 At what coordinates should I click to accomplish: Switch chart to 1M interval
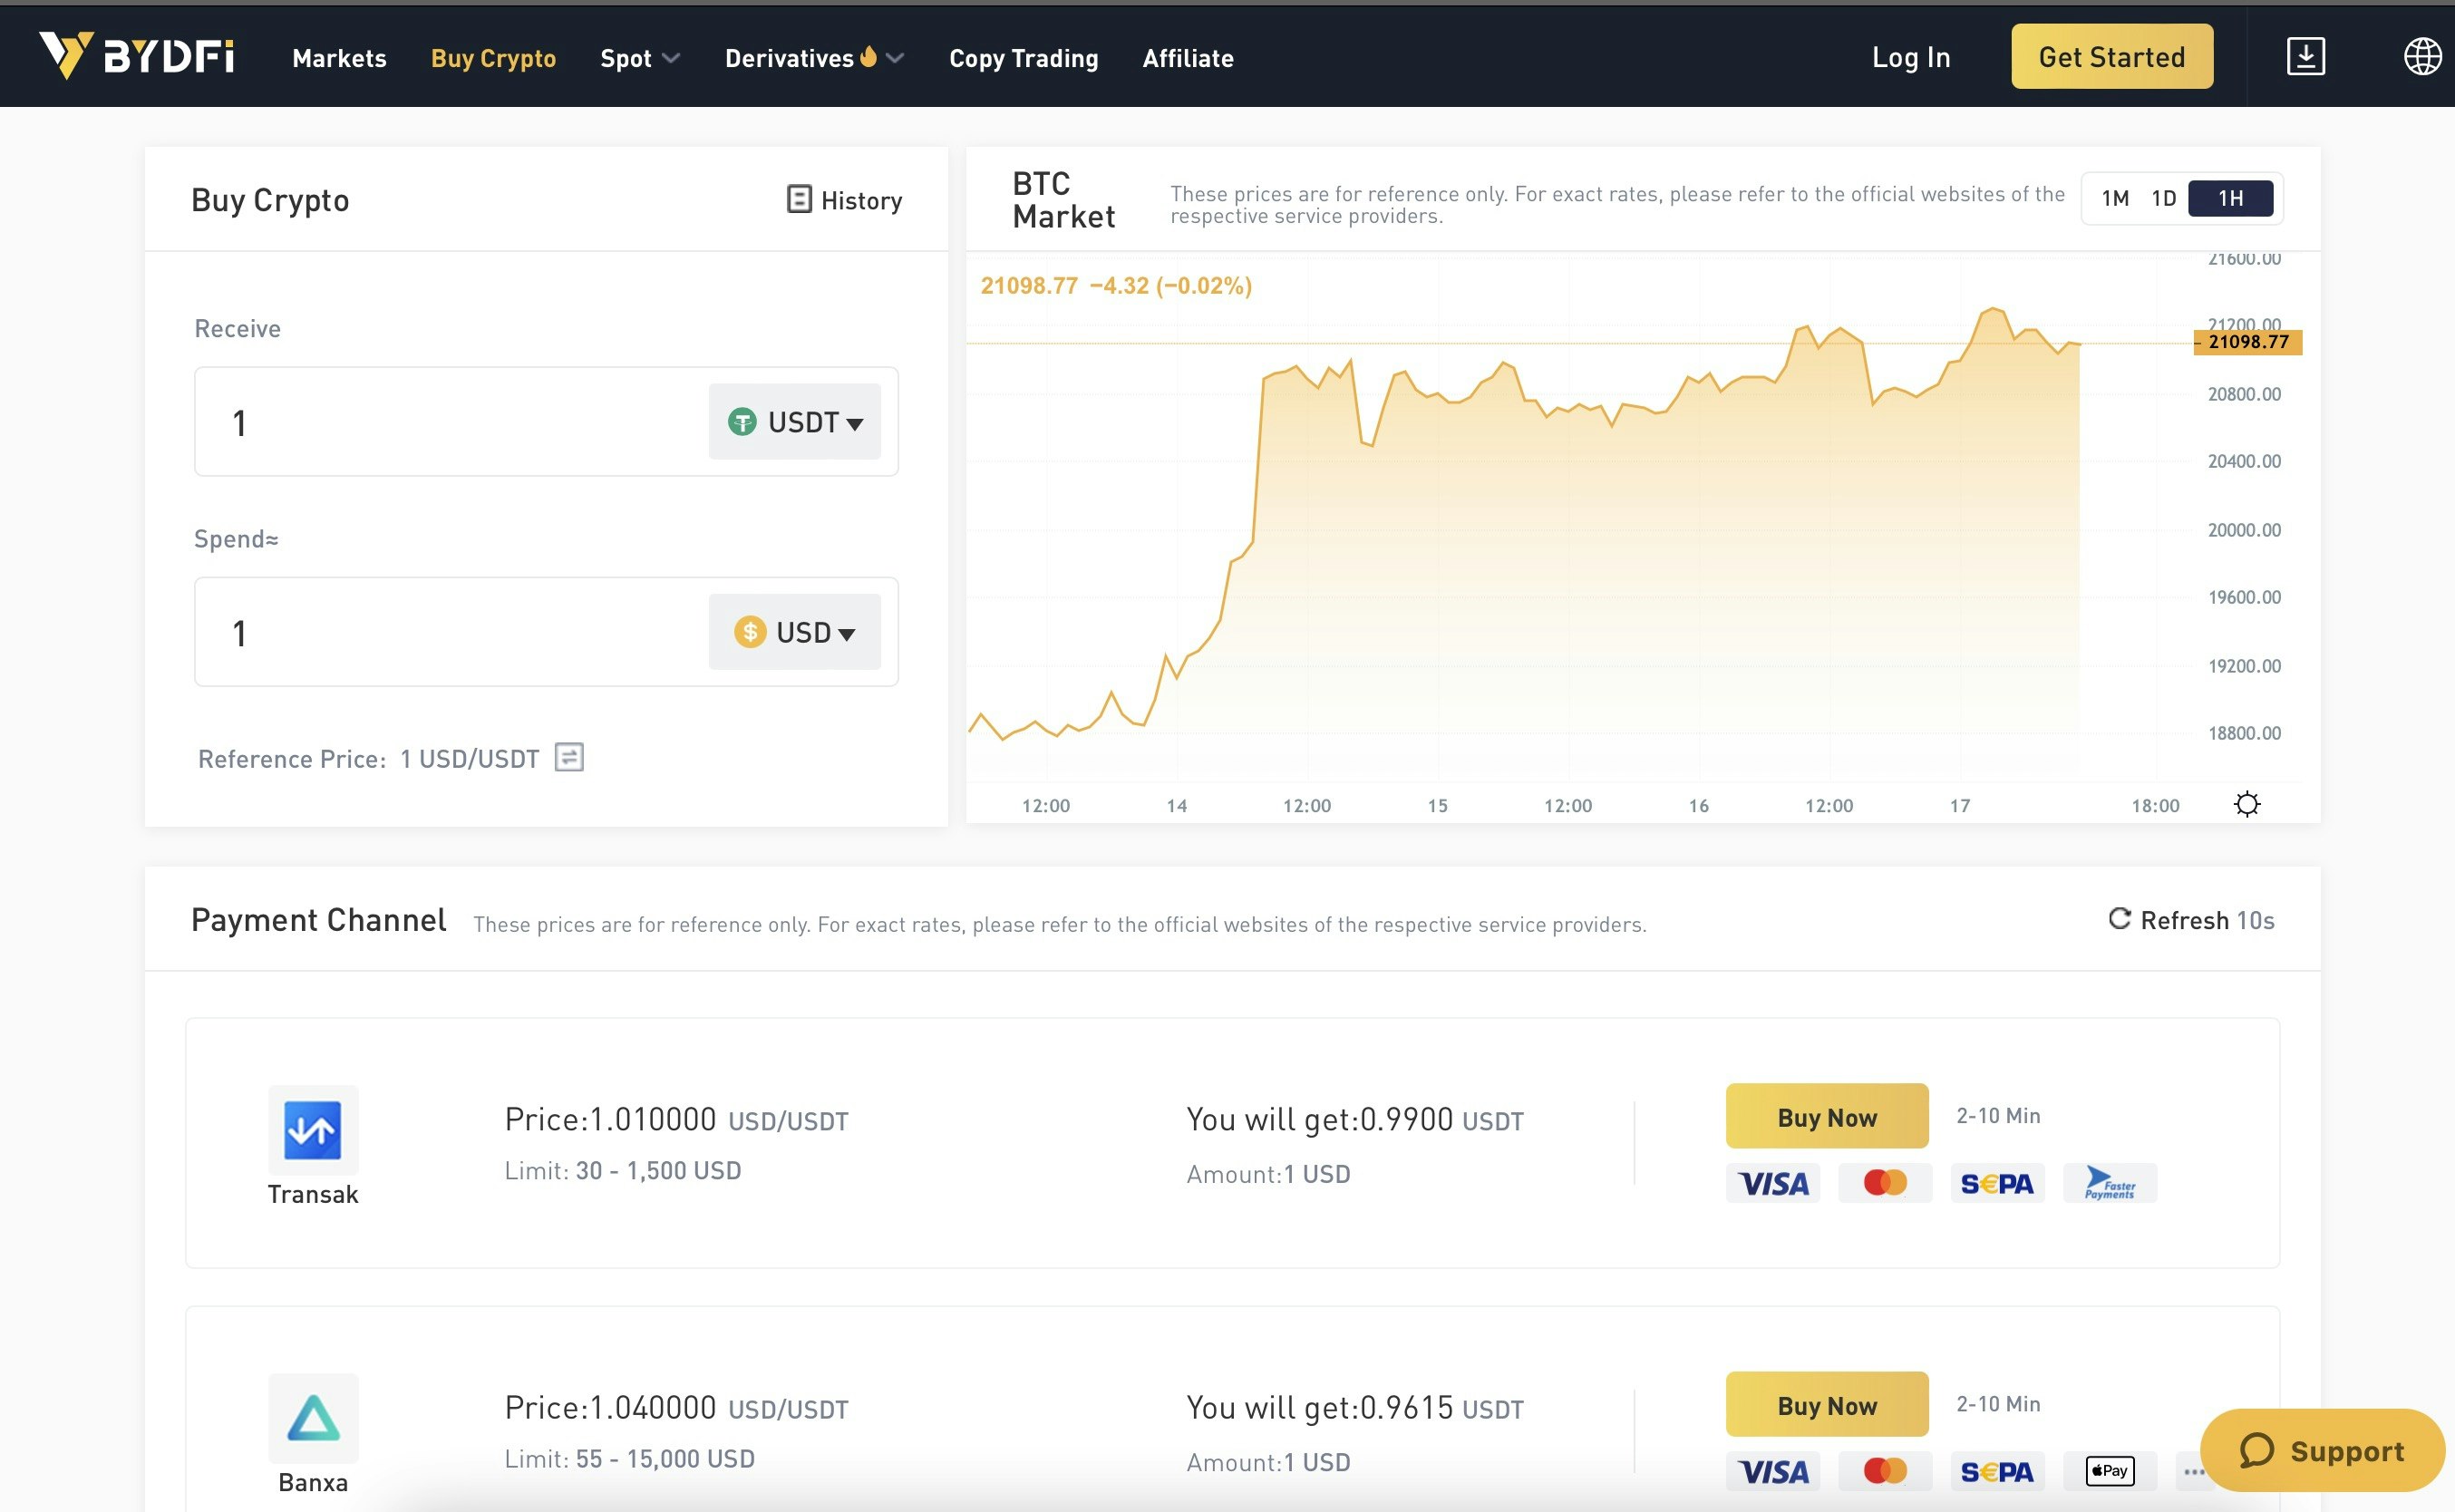coord(2115,198)
